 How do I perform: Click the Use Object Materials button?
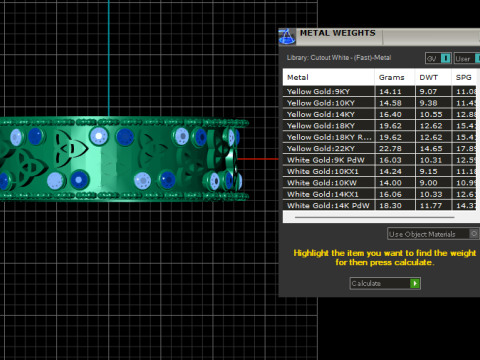[x=433, y=234]
